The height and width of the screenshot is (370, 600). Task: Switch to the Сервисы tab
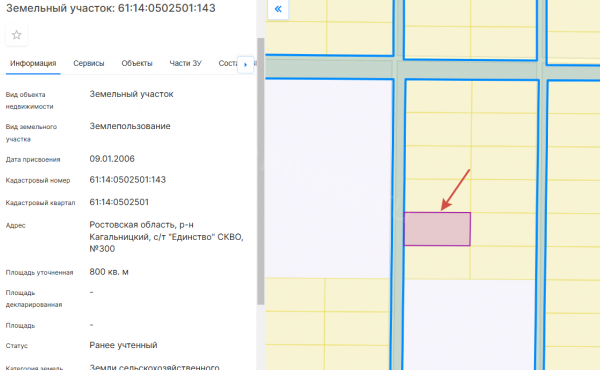pyautogui.click(x=89, y=64)
